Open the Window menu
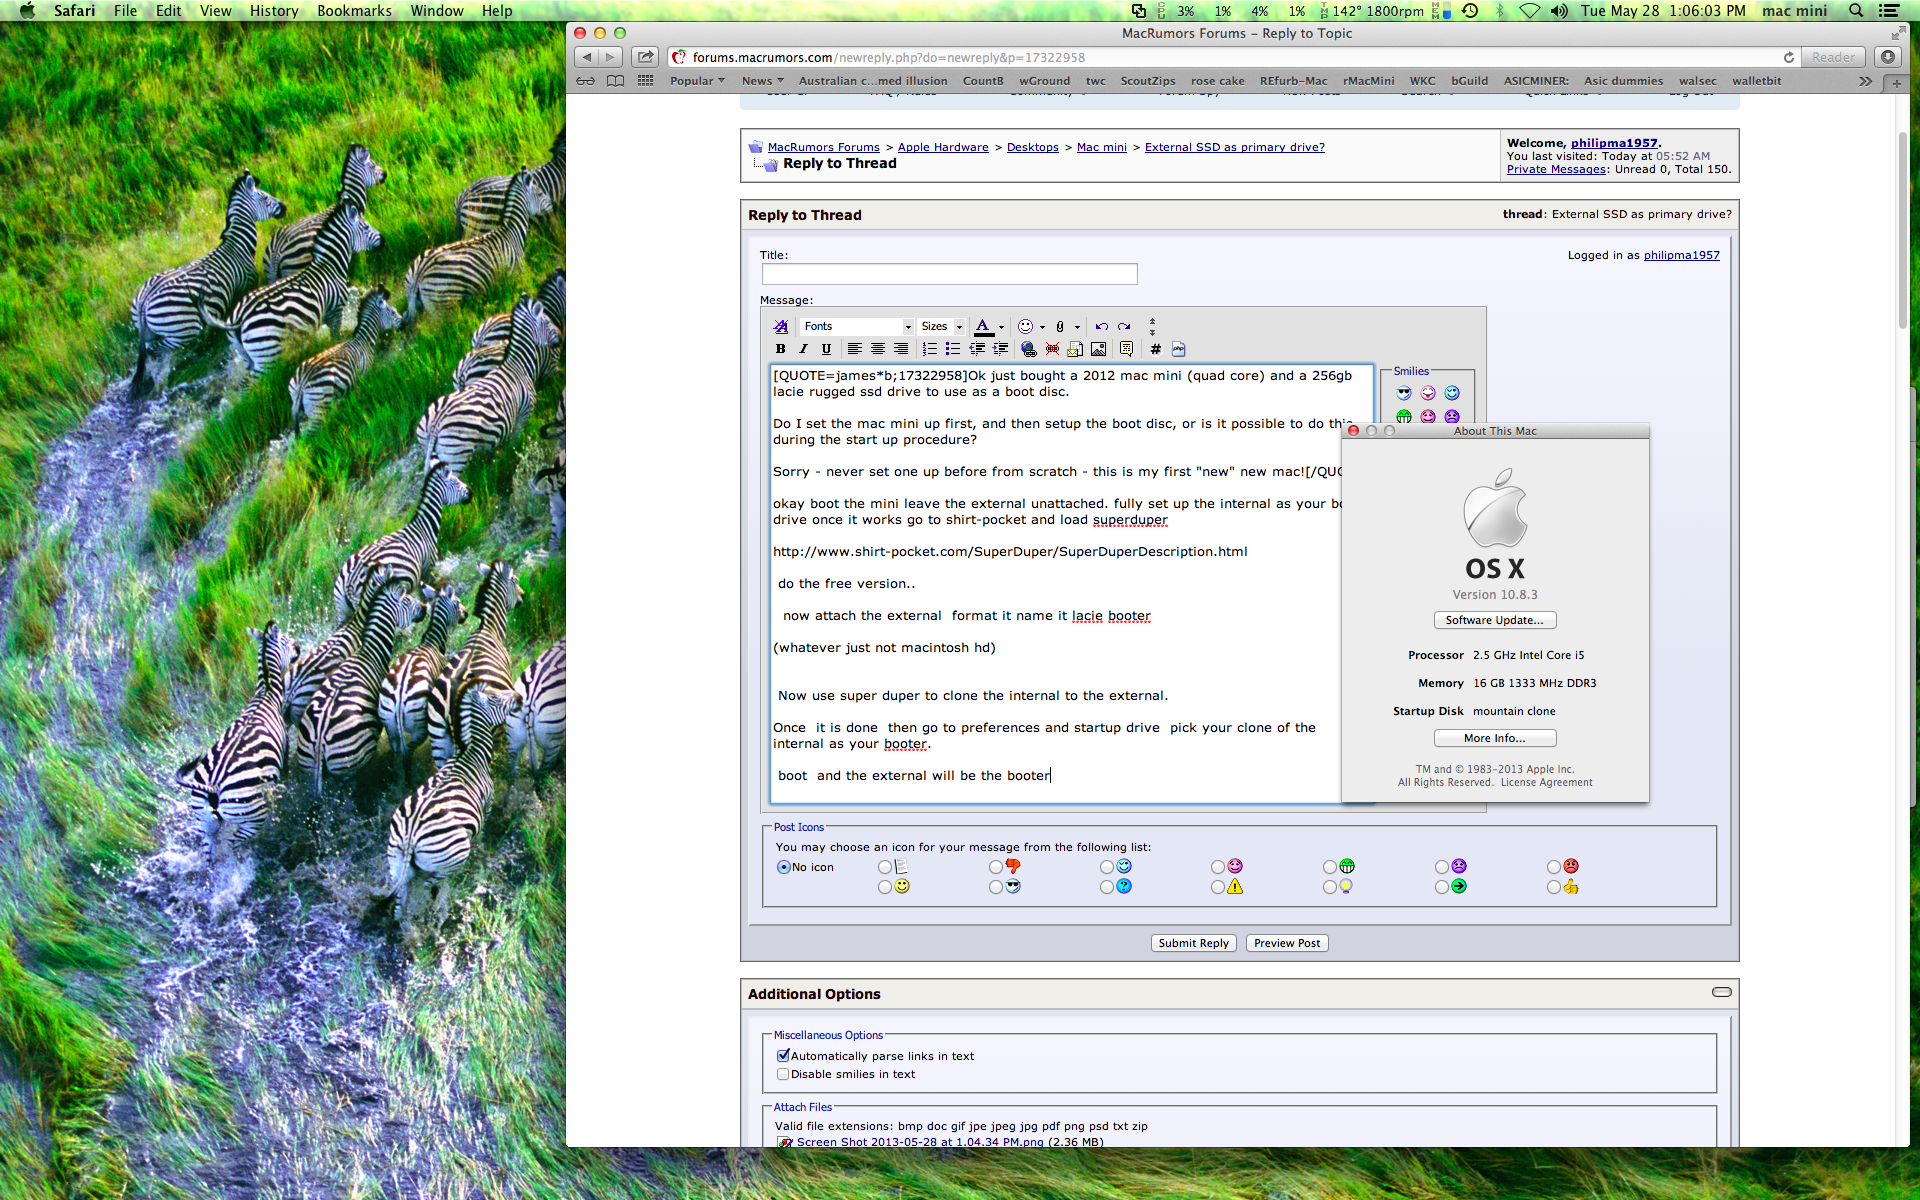The width and height of the screenshot is (1920, 1200). tap(437, 11)
